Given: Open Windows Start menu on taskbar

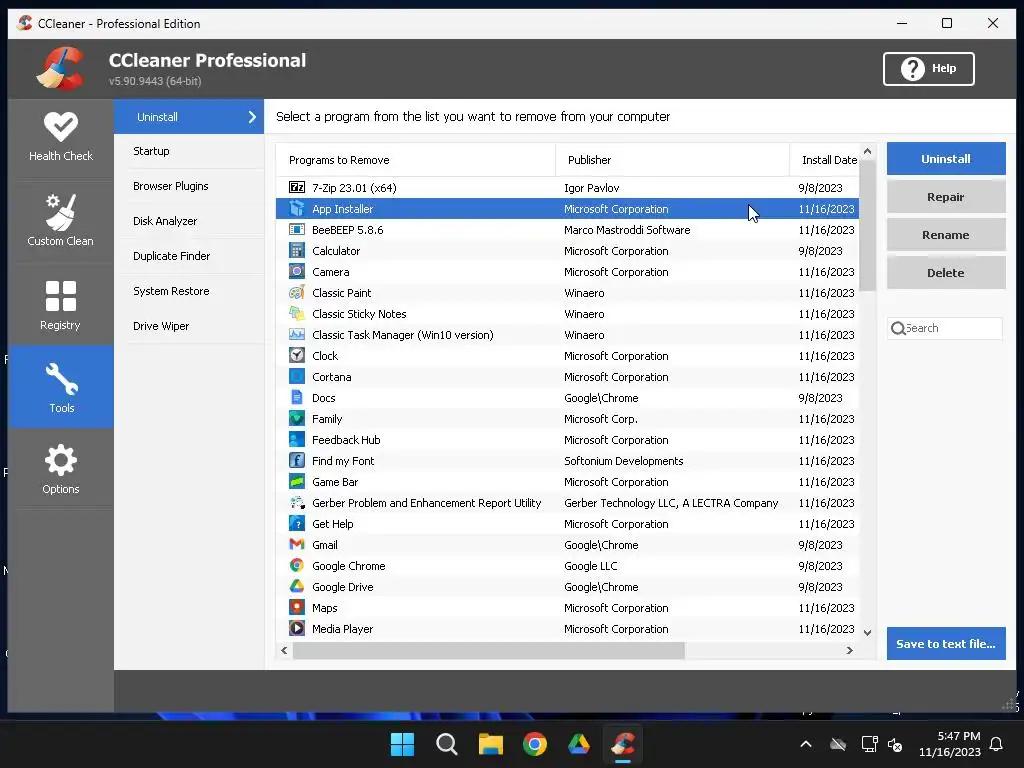Looking at the screenshot, I should [402, 744].
